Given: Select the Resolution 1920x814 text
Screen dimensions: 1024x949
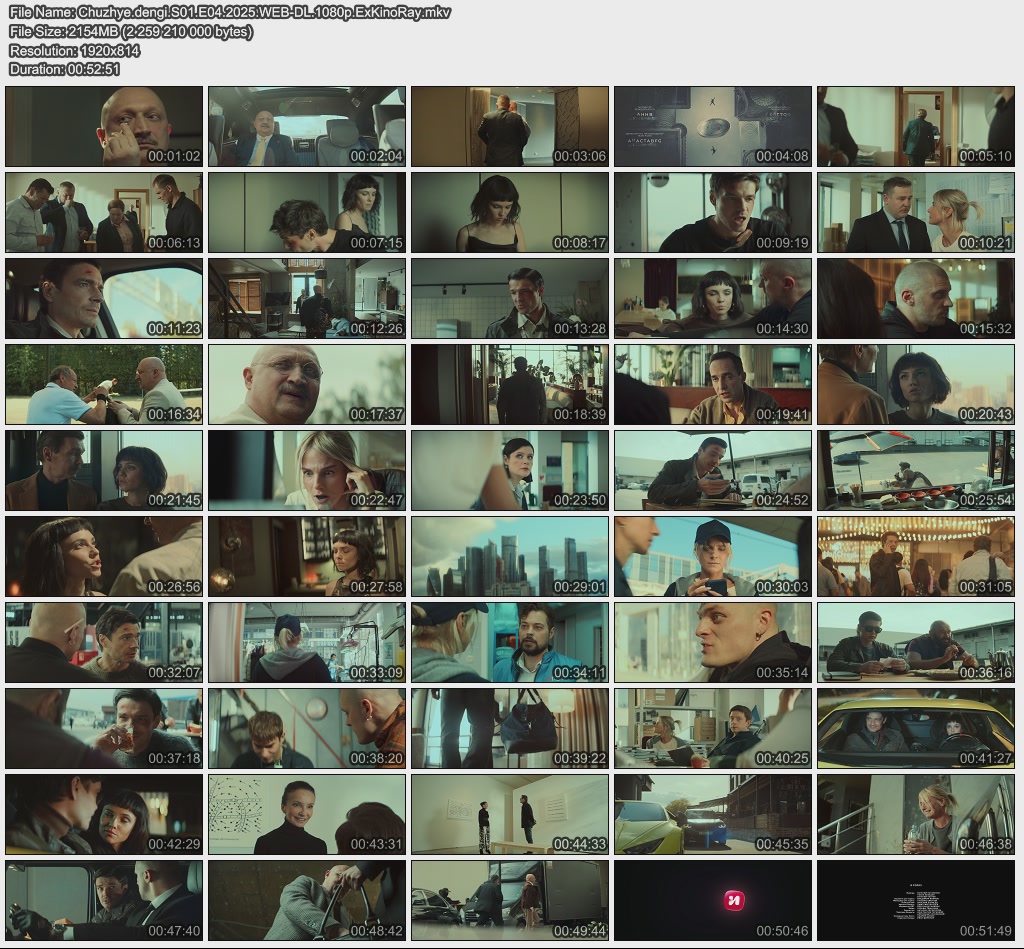Looking at the screenshot, I should tap(74, 50).
